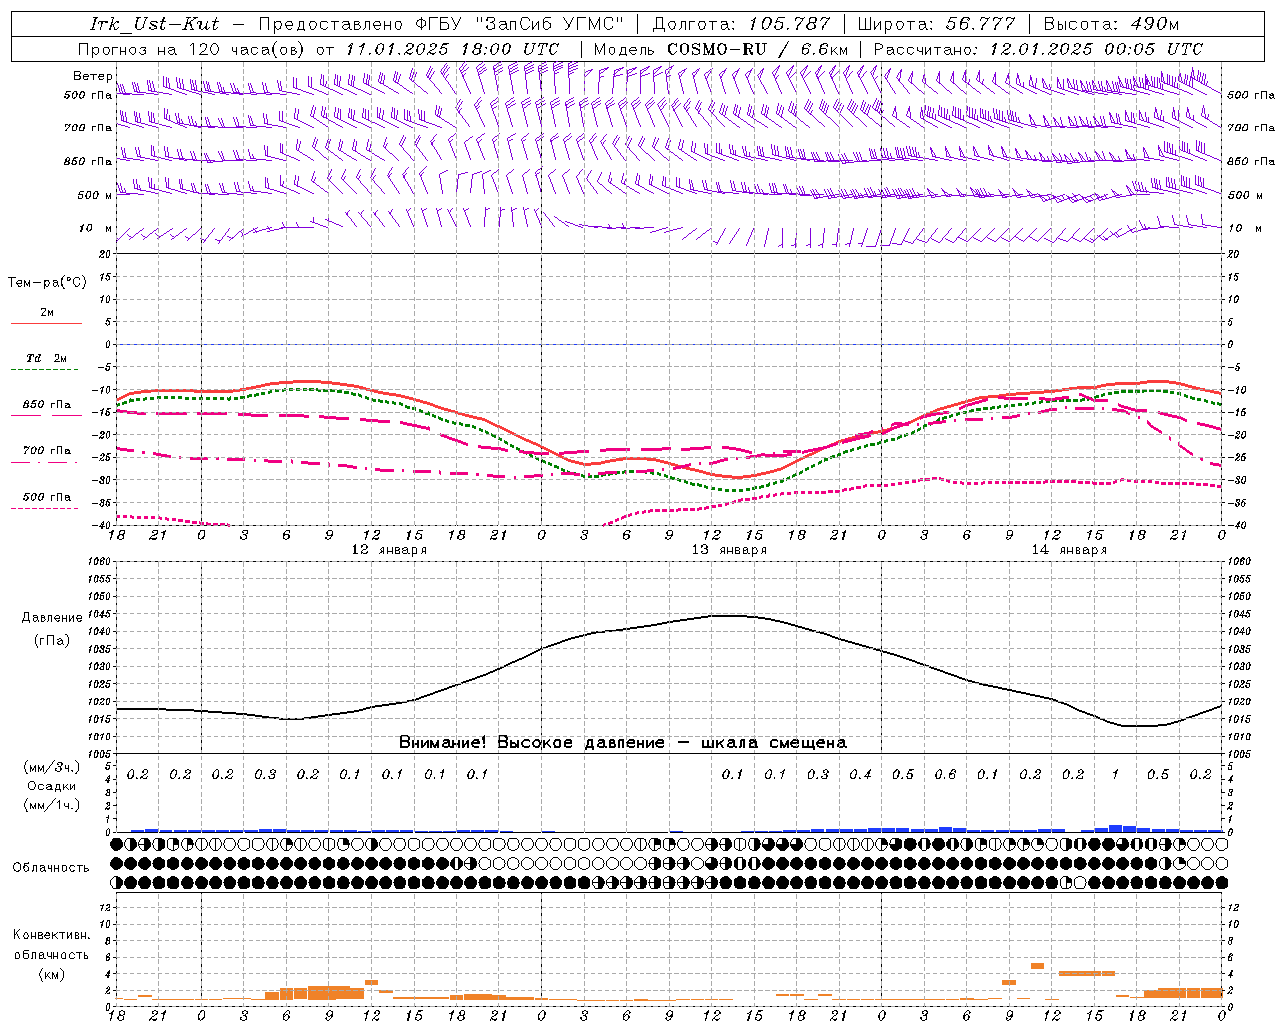Click the Внимание! Высокое давление warning text

[623, 743]
